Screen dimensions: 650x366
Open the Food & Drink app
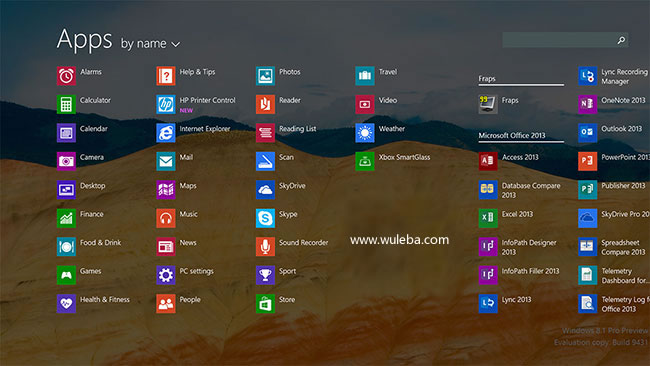(66, 247)
